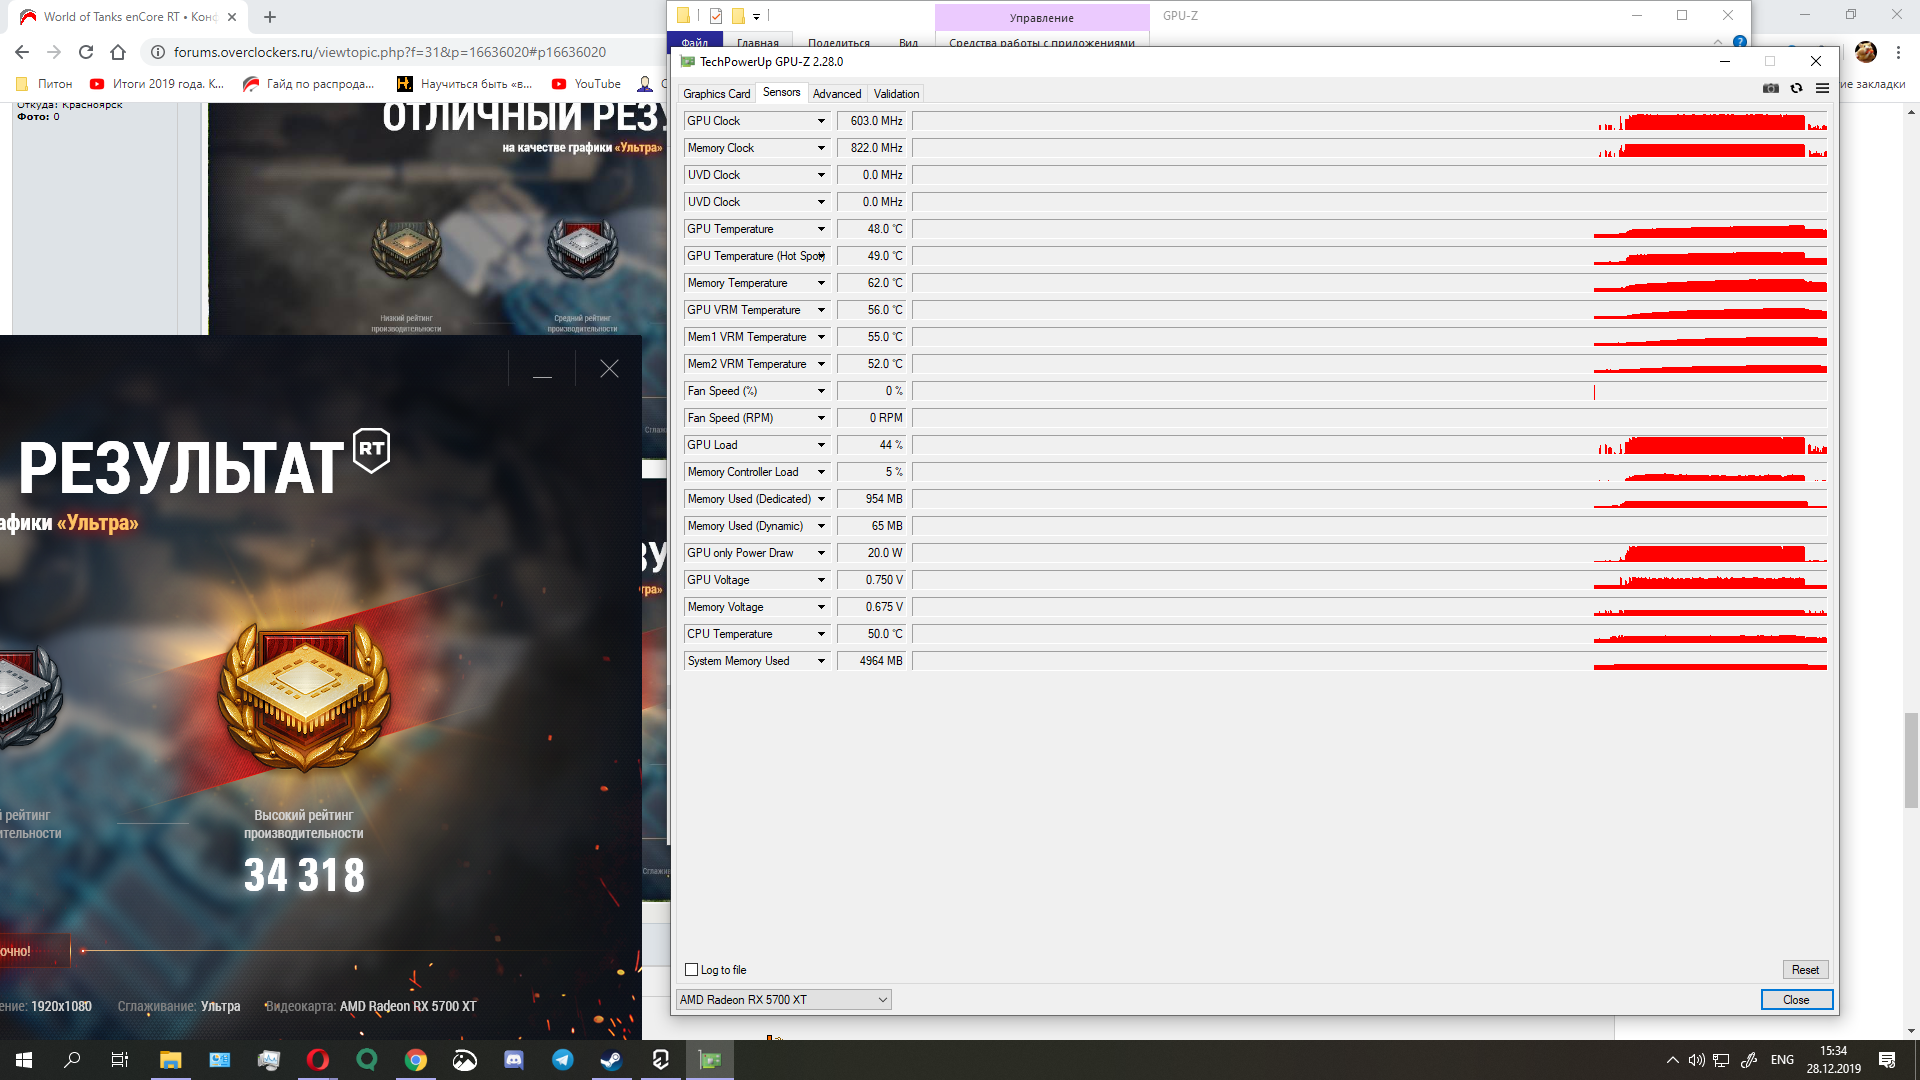Screen dimensions: 1920x1080
Task: Click the Chrome home button
Action: (x=118, y=52)
